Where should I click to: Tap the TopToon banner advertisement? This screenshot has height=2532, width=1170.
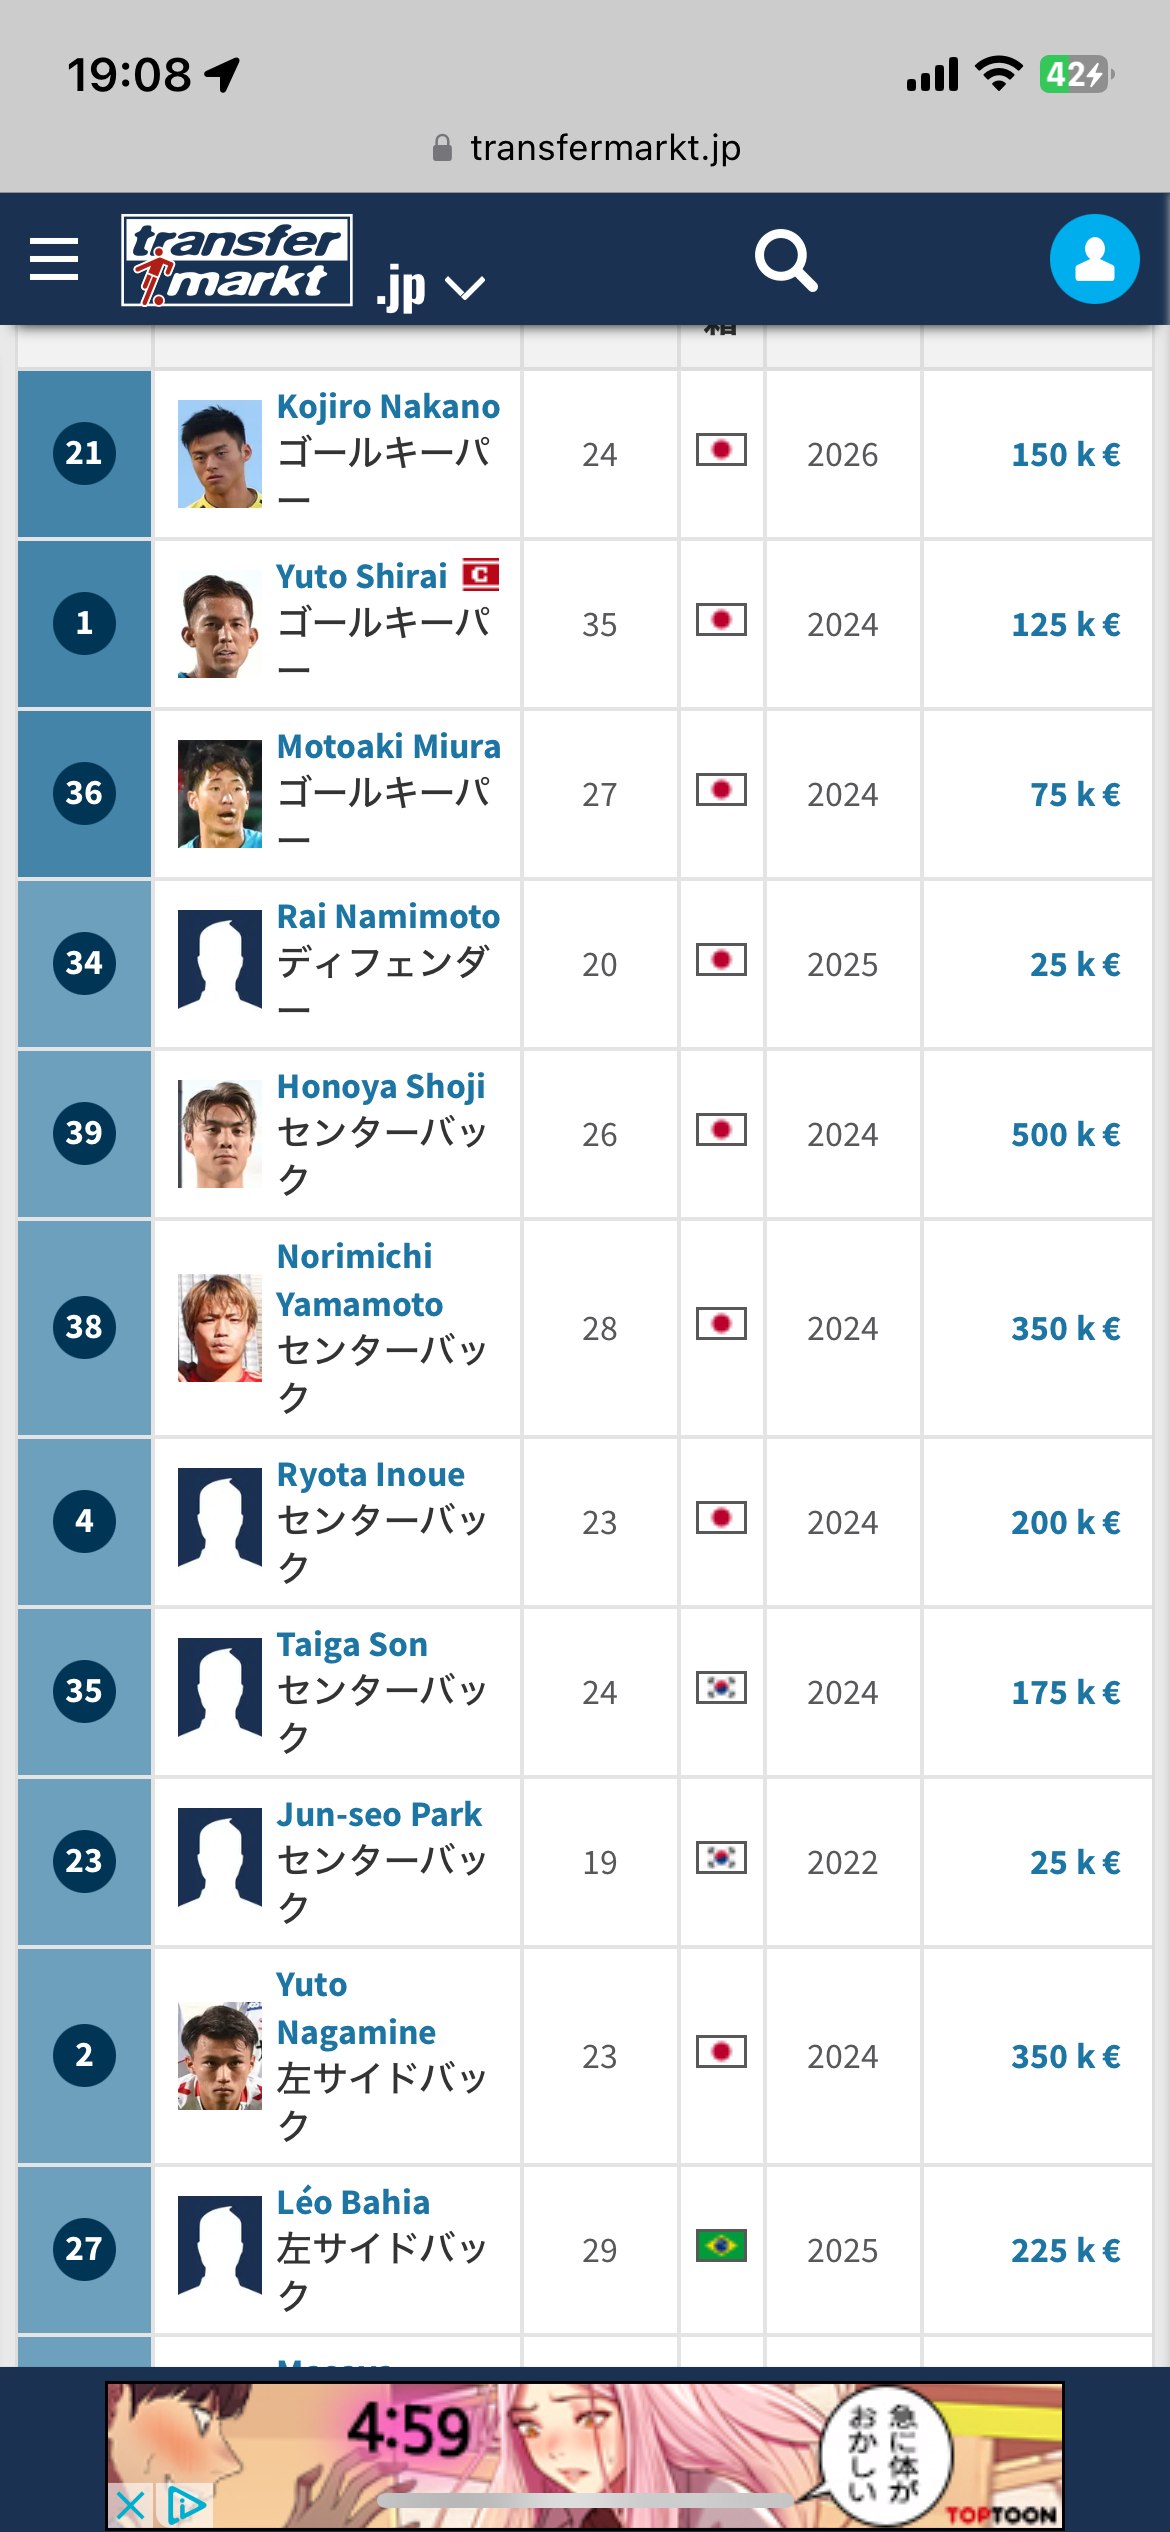[585, 2455]
